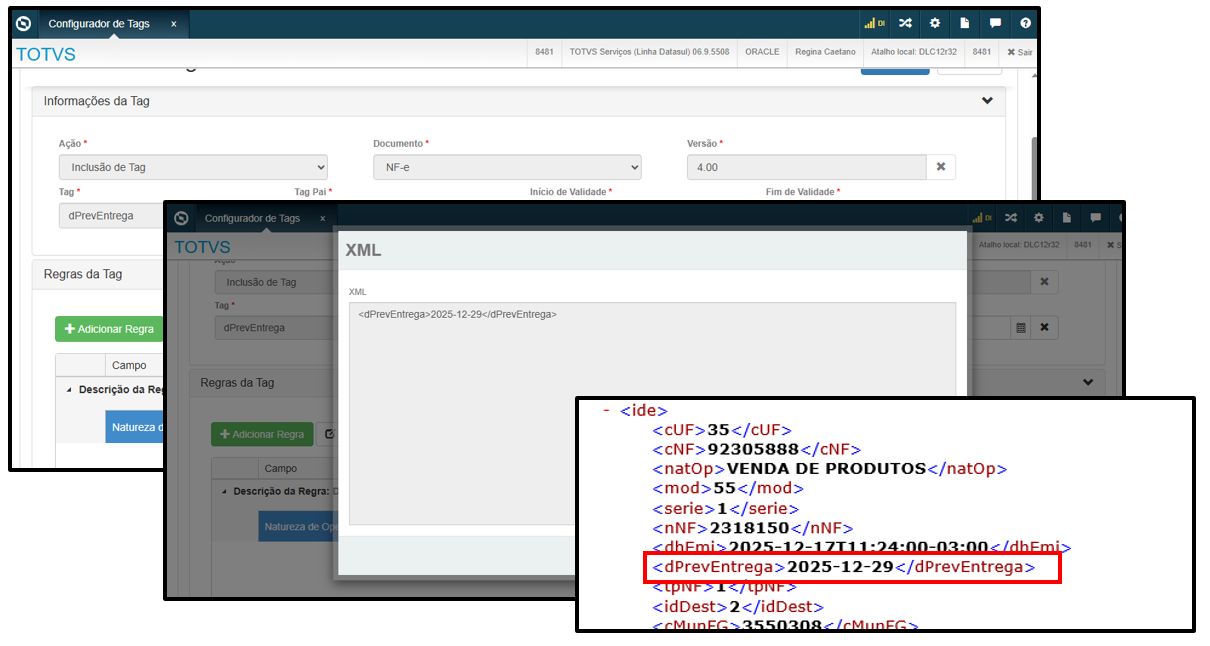Screen dimensions: 1210x646
Task: Close the back window's Configurador de Tags tab
Action: click(x=173, y=23)
